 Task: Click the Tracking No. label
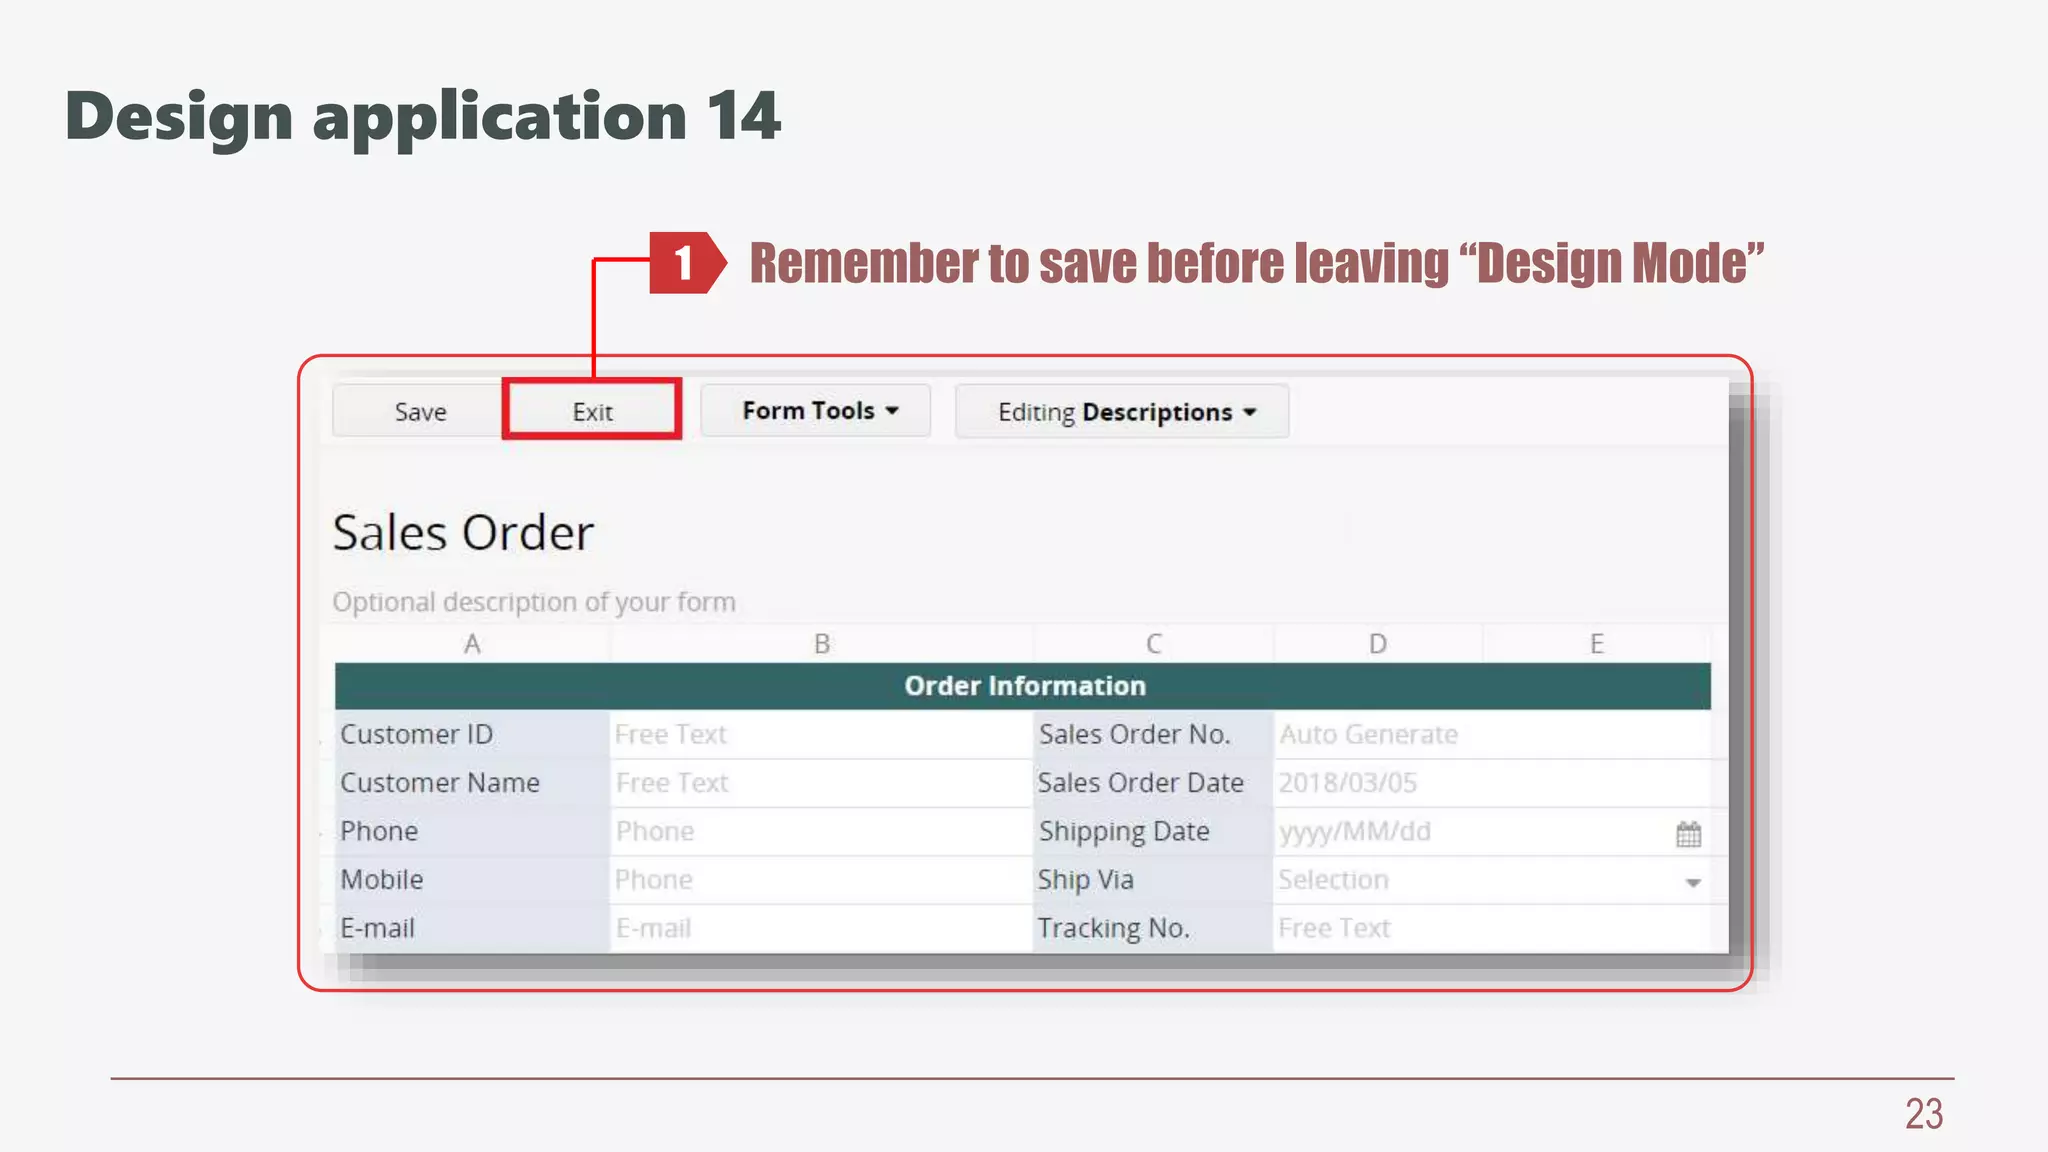tap(1153, 928)
